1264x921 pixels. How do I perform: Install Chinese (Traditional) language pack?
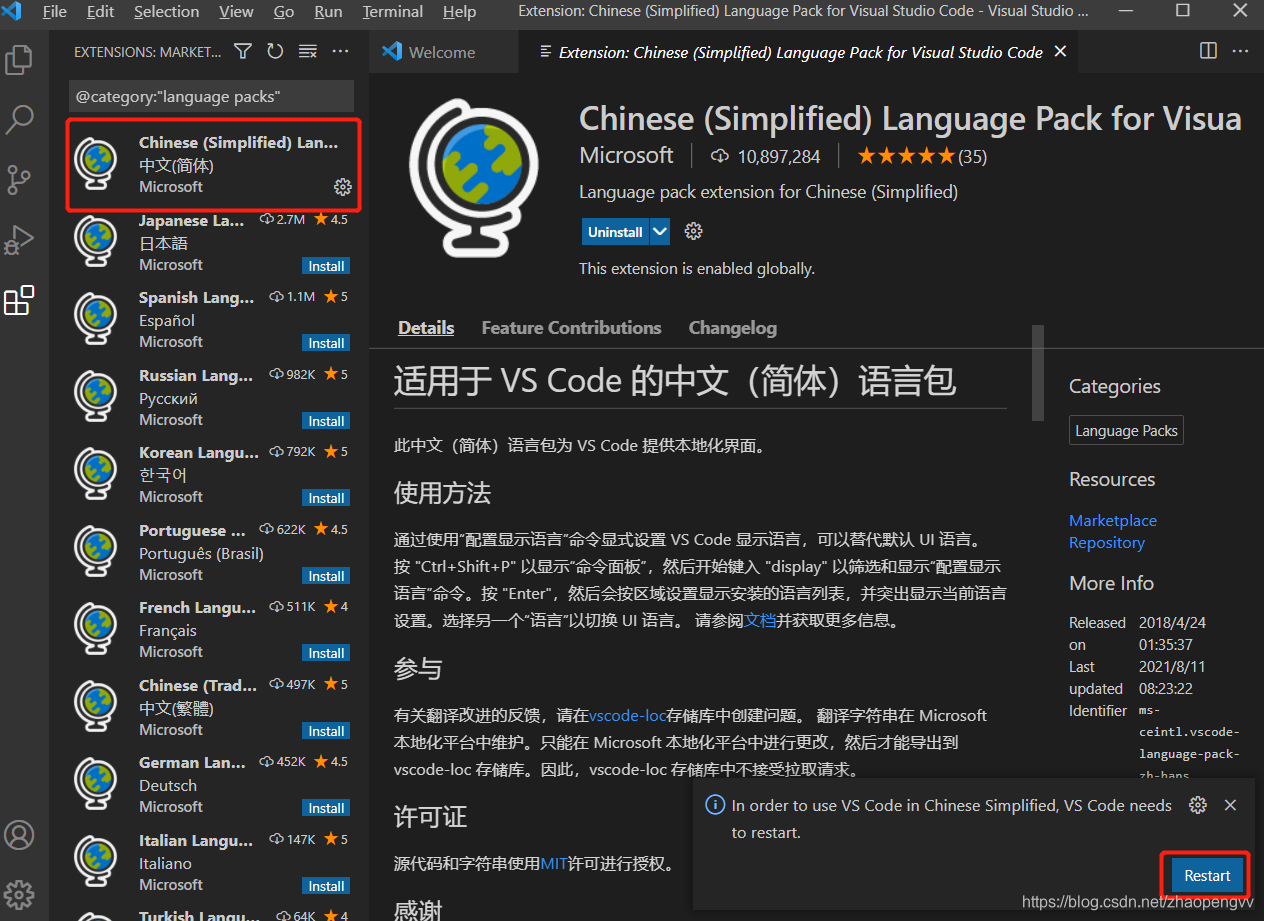point(326,731)
